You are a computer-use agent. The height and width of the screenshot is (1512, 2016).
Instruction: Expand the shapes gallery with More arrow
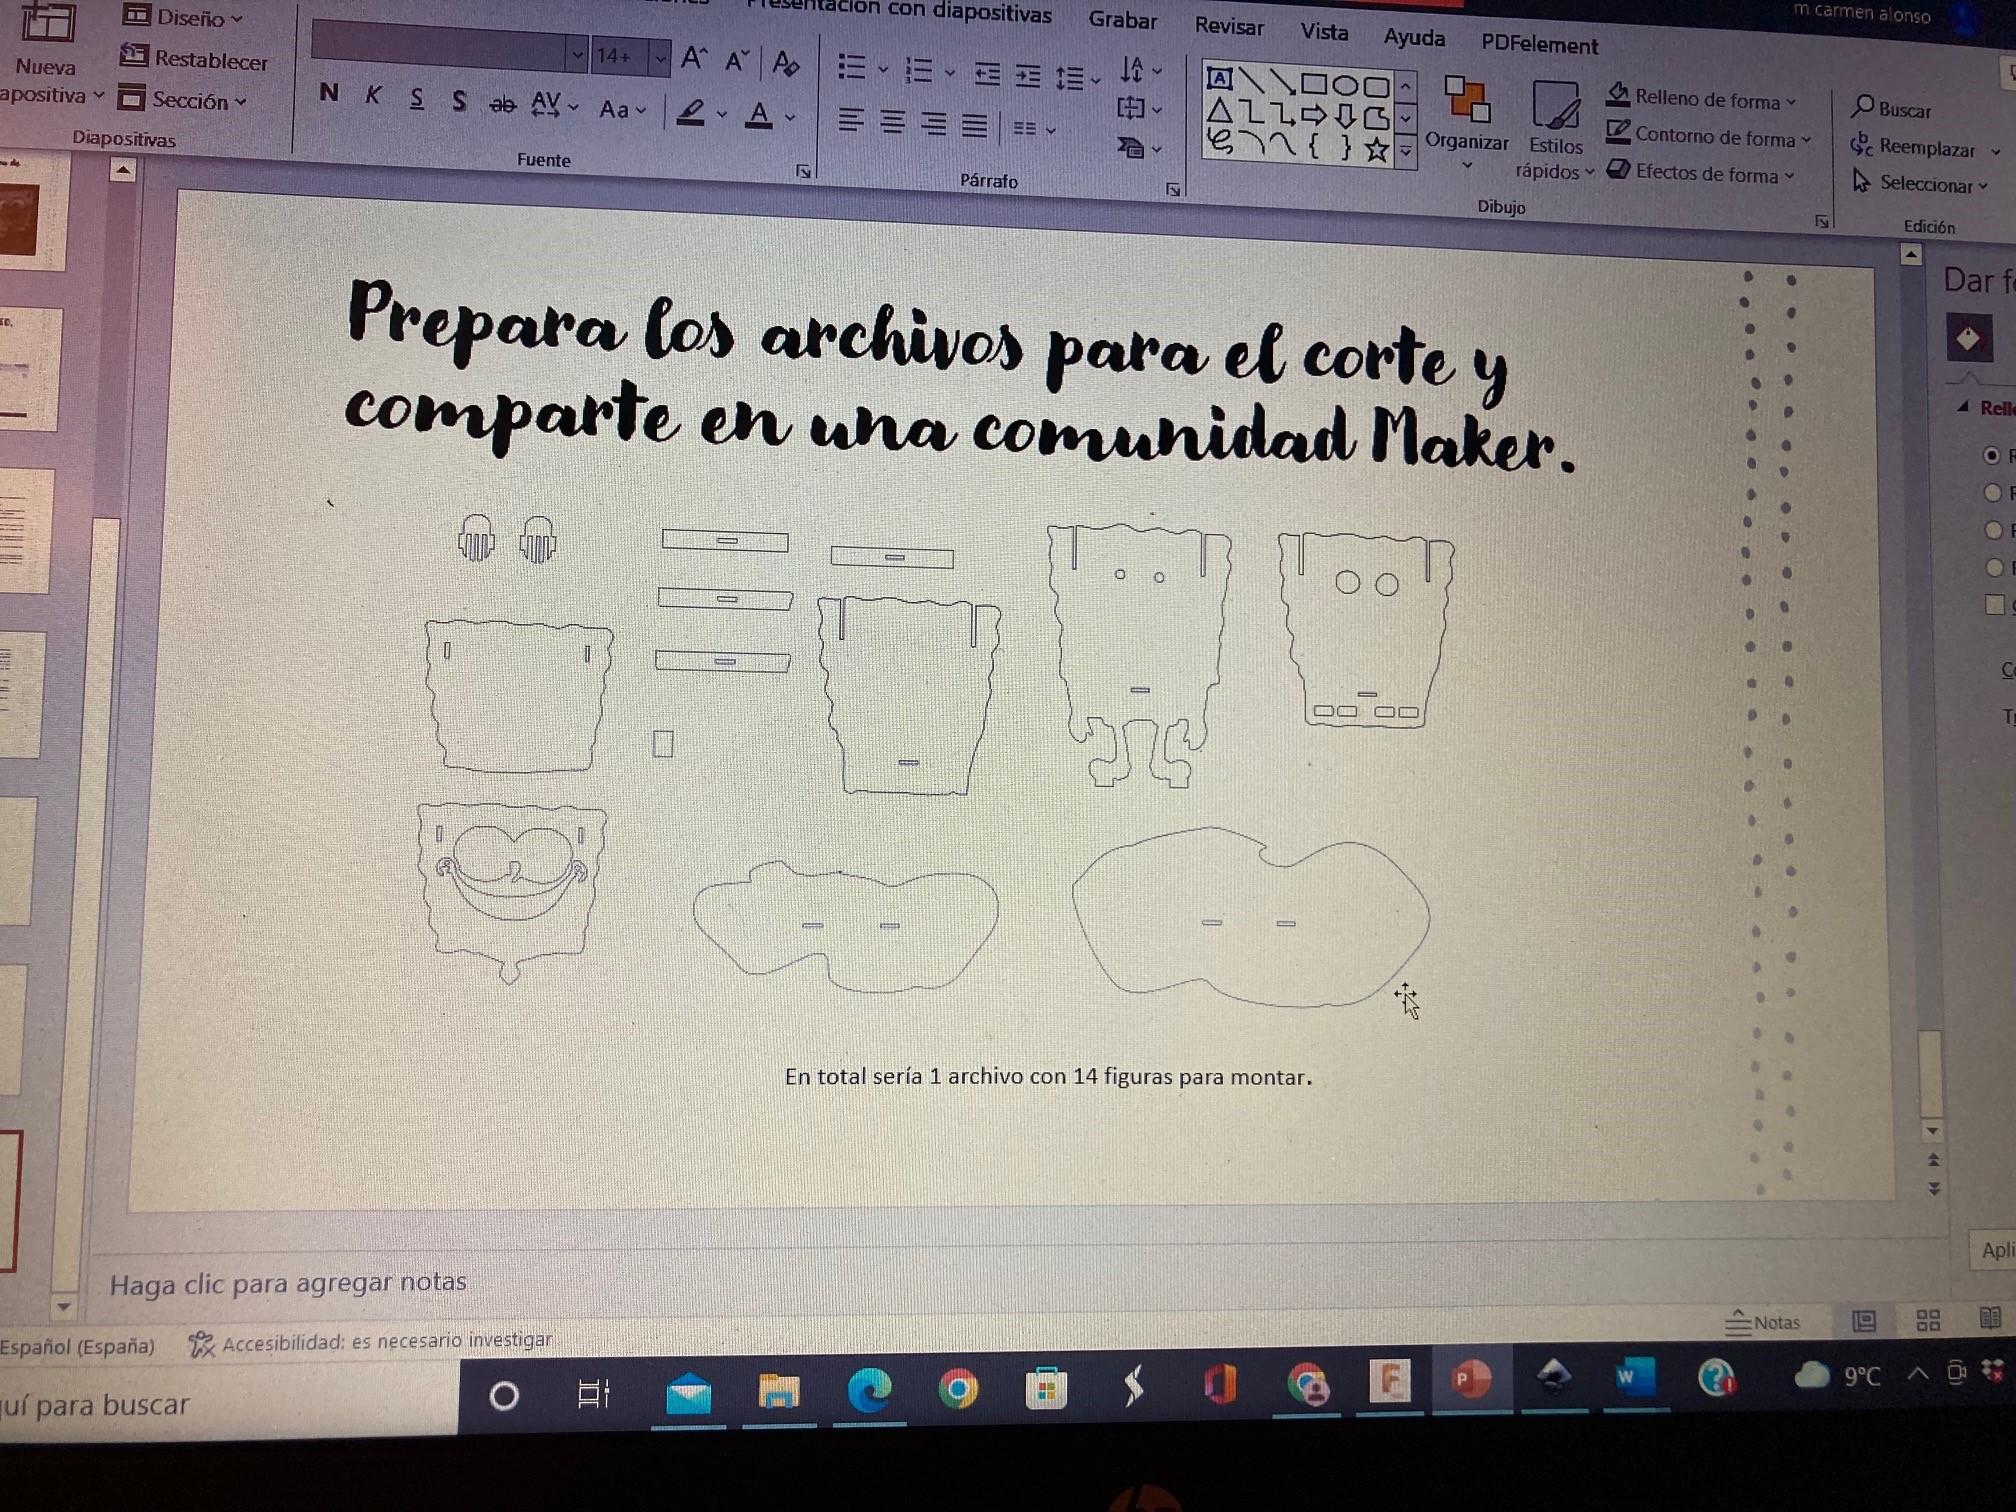(1406, 151)
